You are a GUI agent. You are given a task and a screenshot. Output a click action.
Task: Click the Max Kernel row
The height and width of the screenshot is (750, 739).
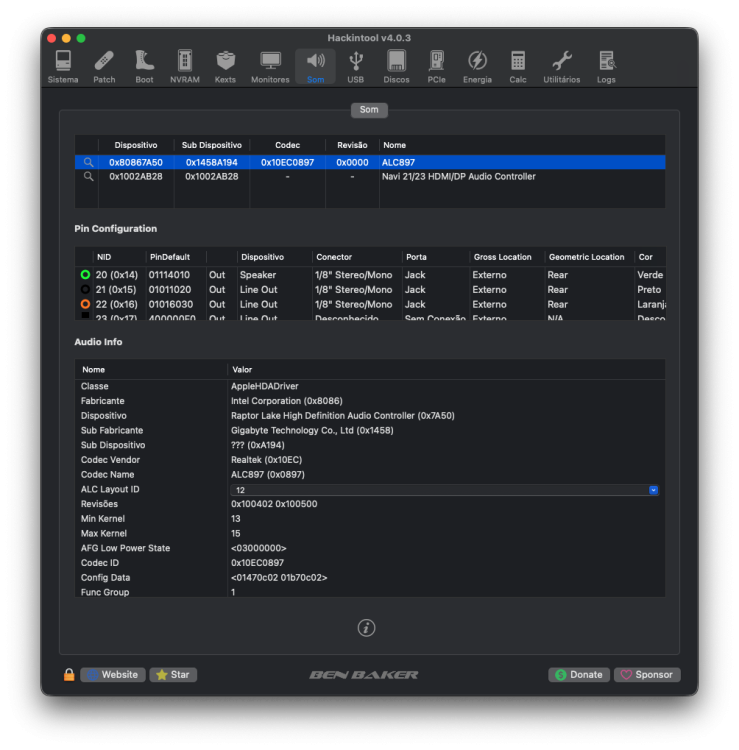pos(370,533)
